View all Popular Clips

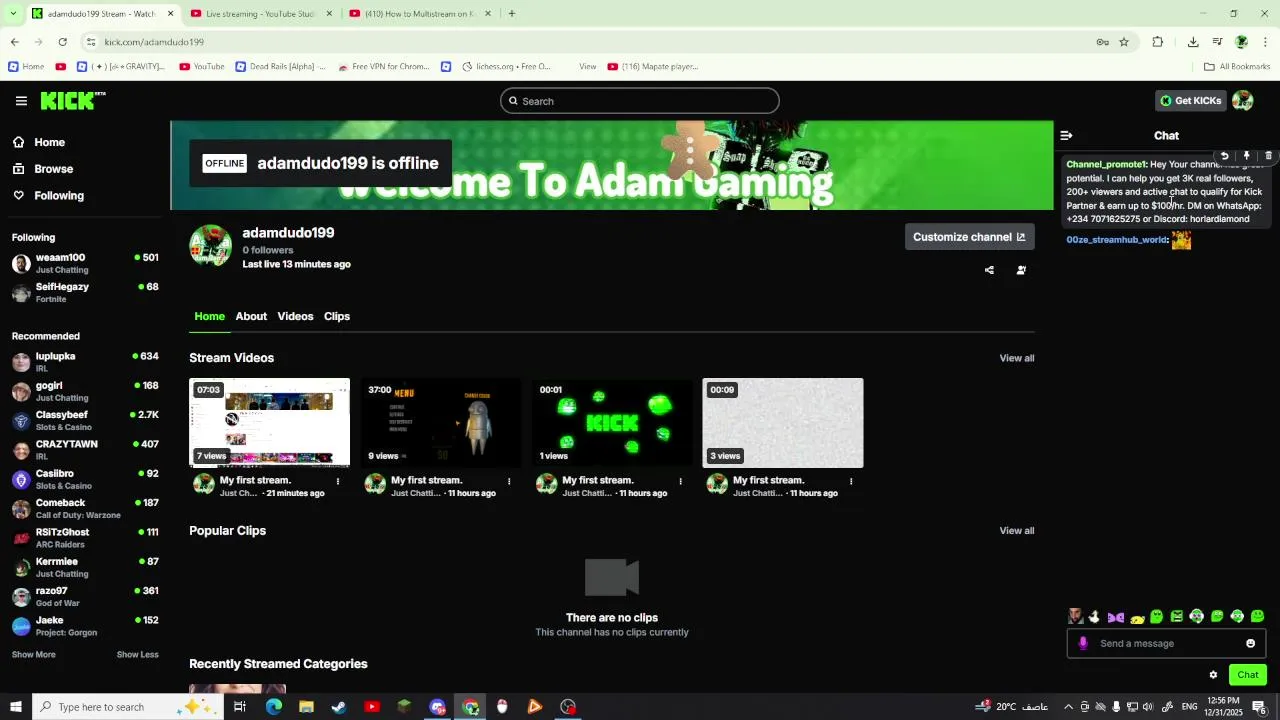click(x=1017, y=531)
